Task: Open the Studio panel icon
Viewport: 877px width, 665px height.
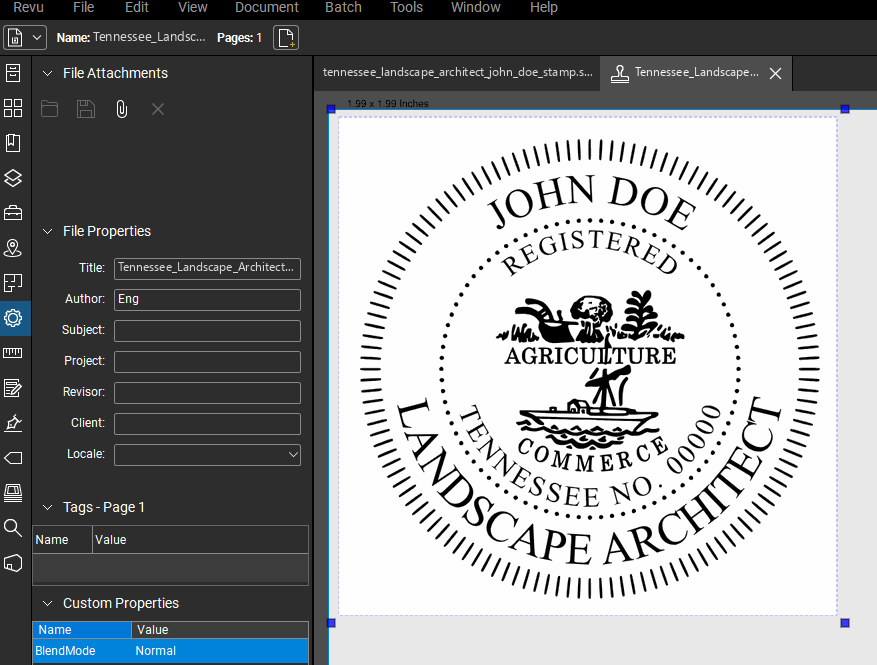Action: (x=13, y=493)
